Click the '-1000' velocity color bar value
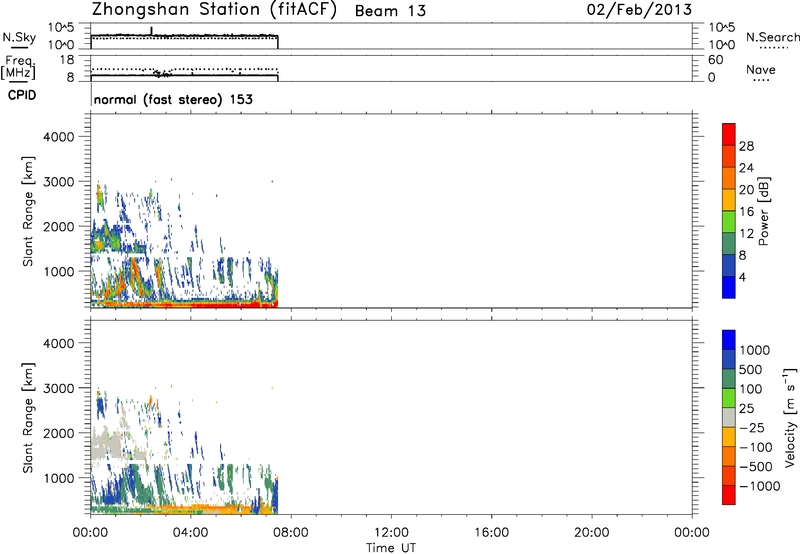800x554 pixels. tap(760, 486)
